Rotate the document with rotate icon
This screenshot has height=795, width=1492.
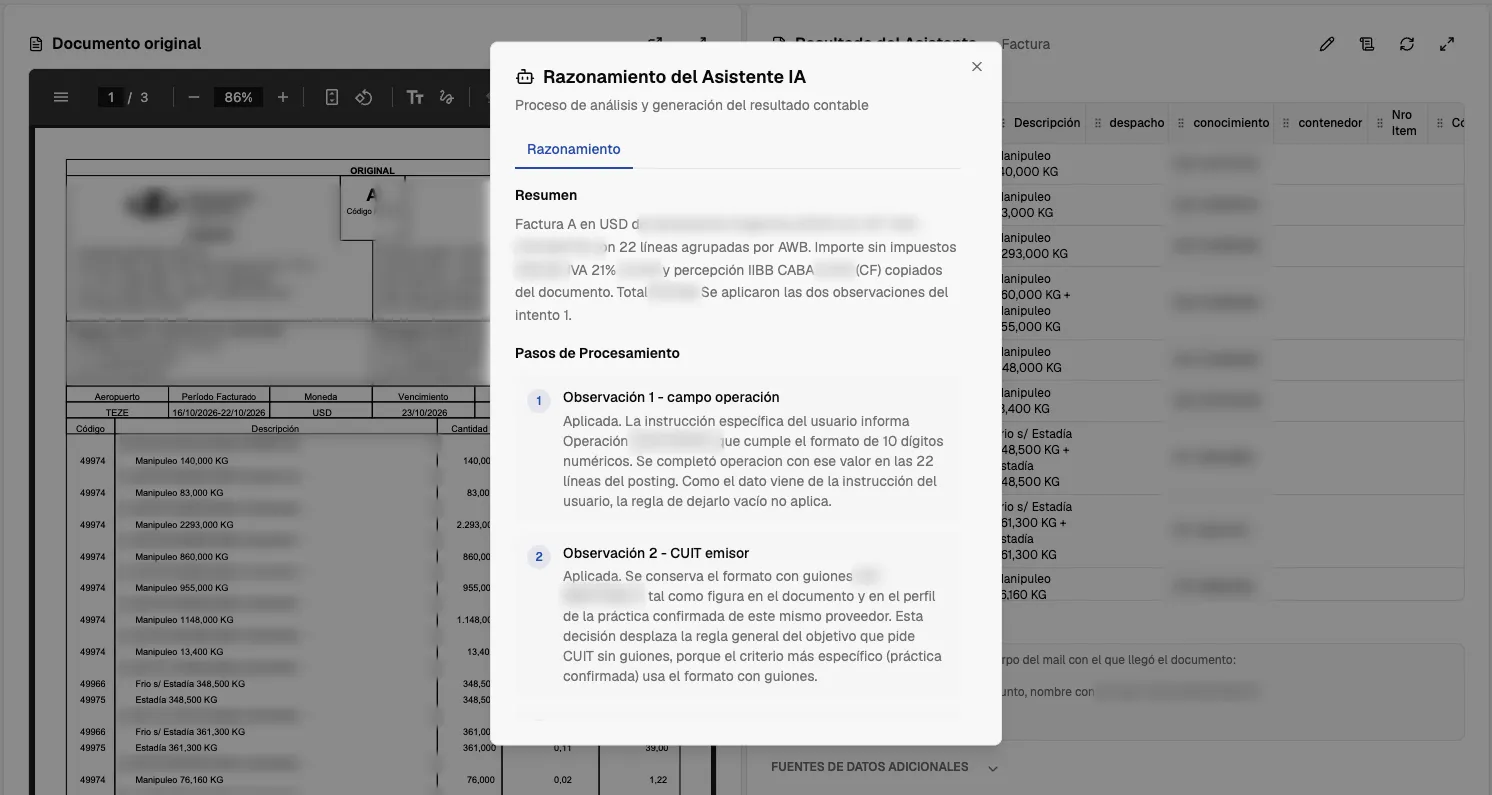pos(364,97)
